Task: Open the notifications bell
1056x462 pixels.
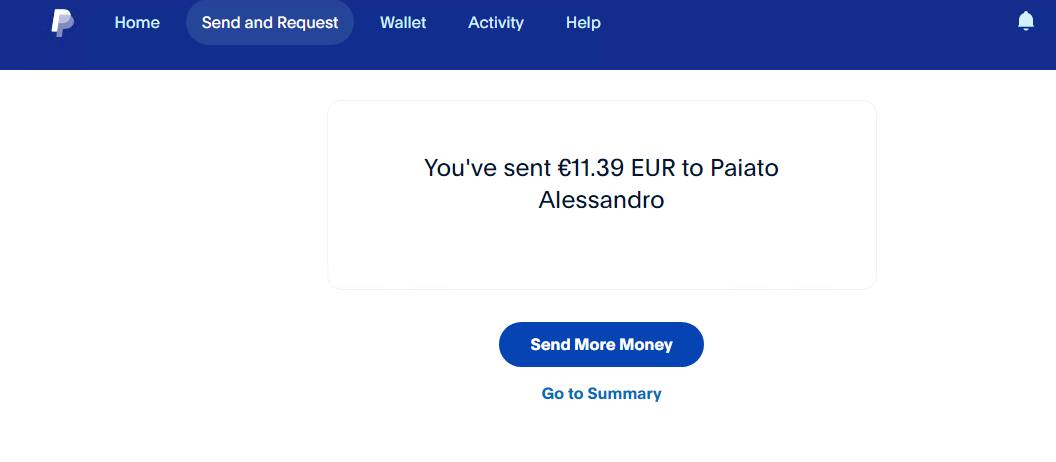Action: pyautogui.click(x=1025, y=21)
